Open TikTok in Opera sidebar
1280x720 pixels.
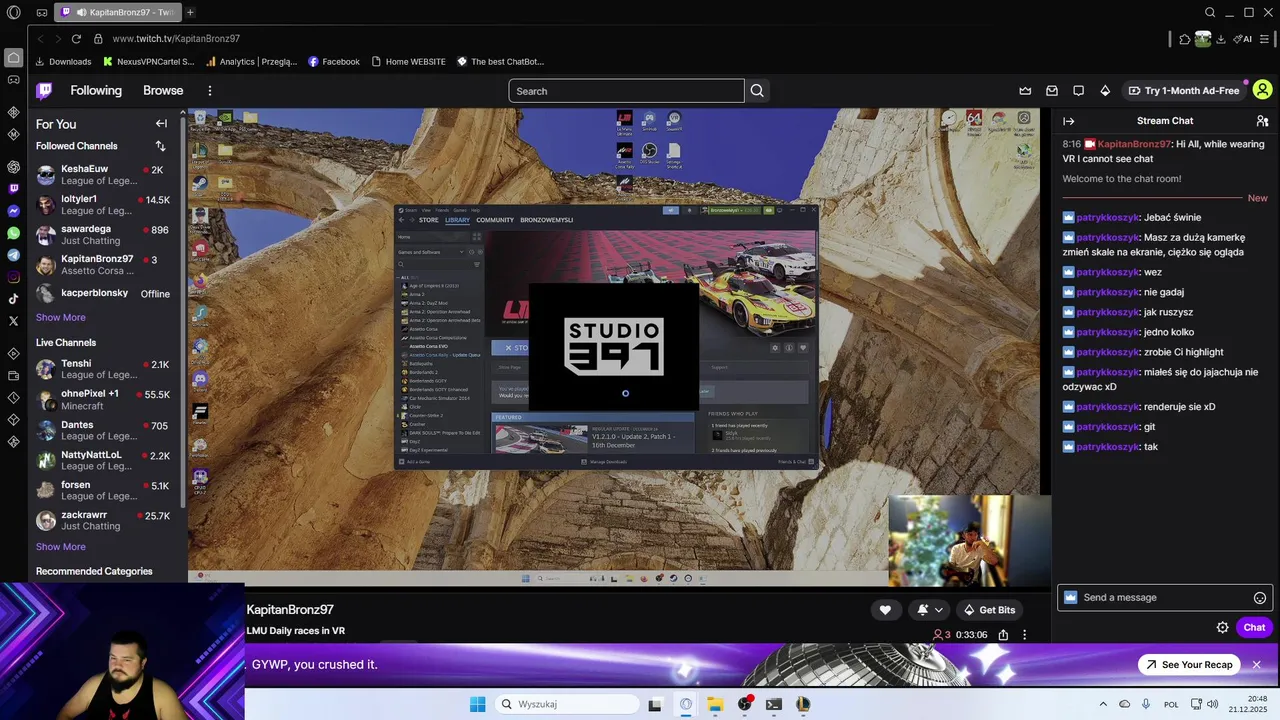[14, 299]
